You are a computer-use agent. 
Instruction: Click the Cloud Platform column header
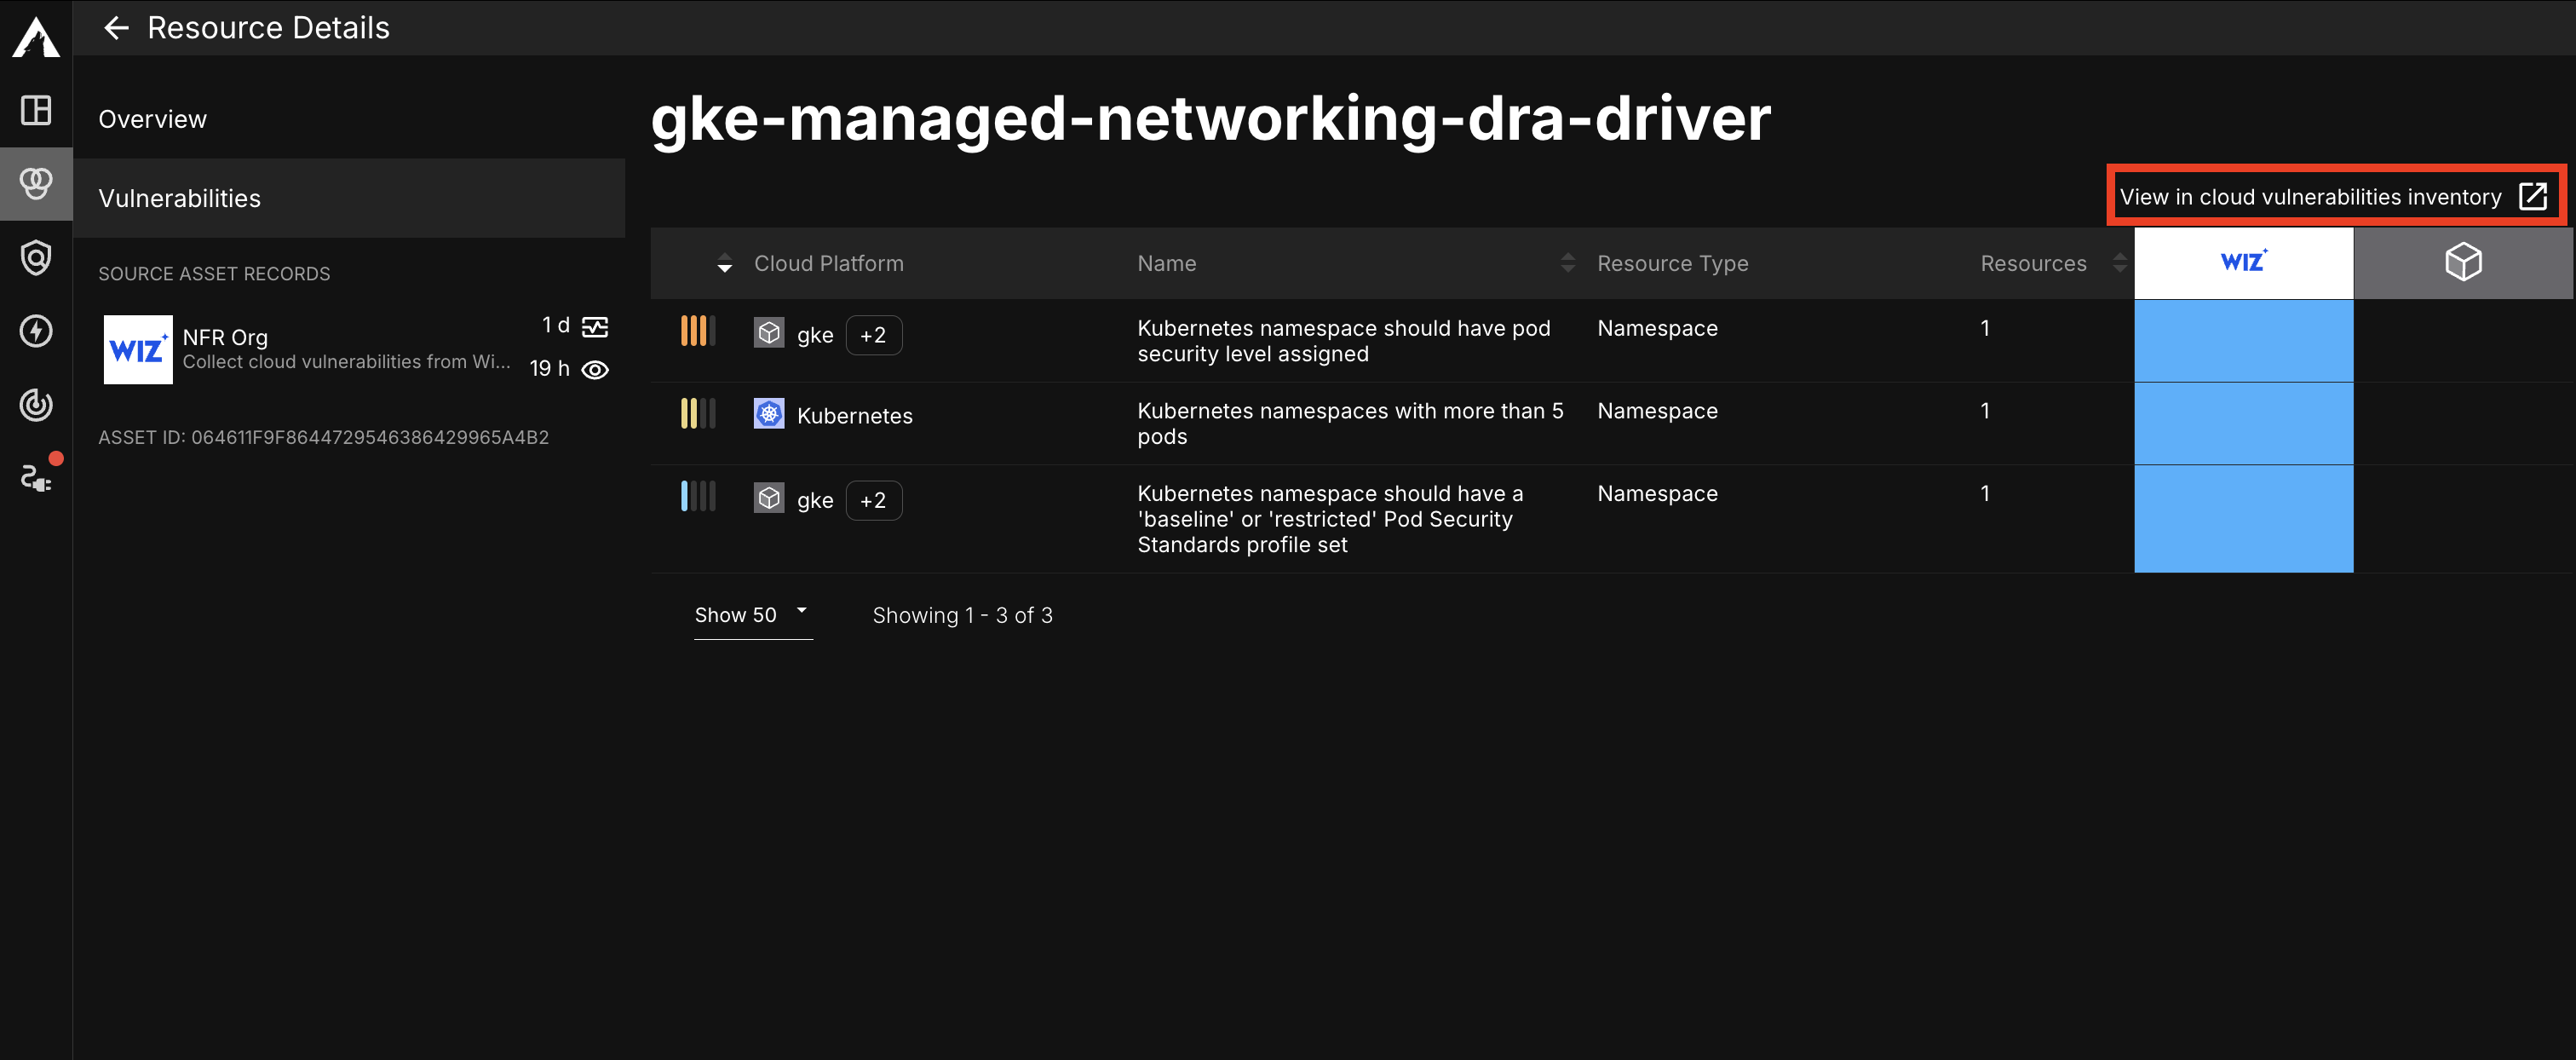click(x=828, y=263)
